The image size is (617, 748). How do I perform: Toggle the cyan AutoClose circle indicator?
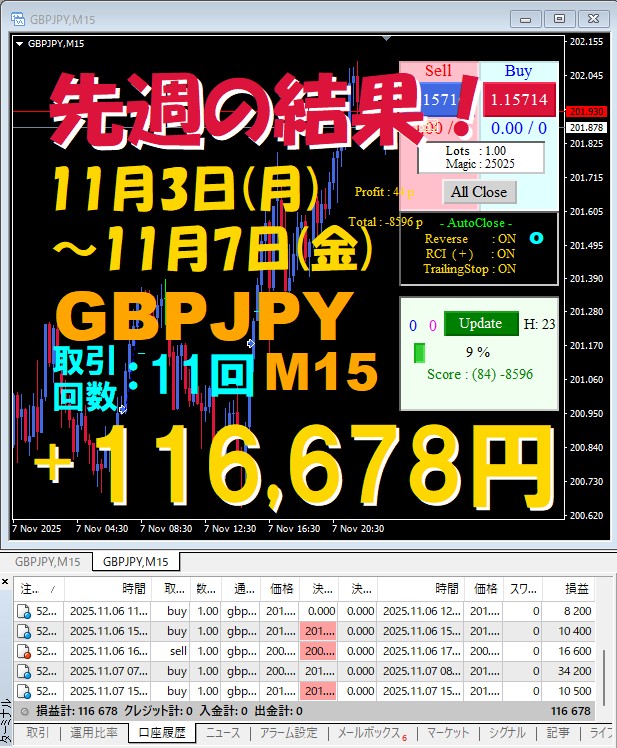pyautogui.click(x=536, y=238)
